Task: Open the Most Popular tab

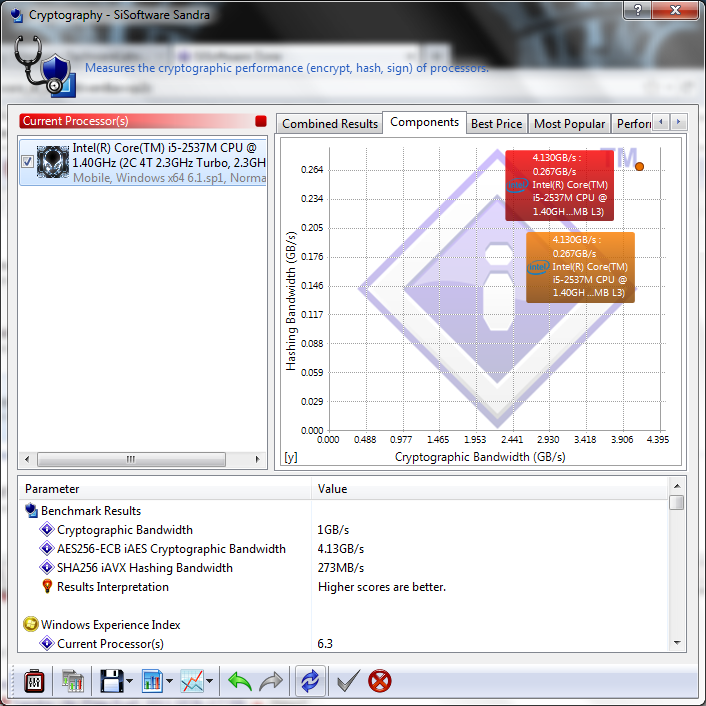Action: [569, 124]
